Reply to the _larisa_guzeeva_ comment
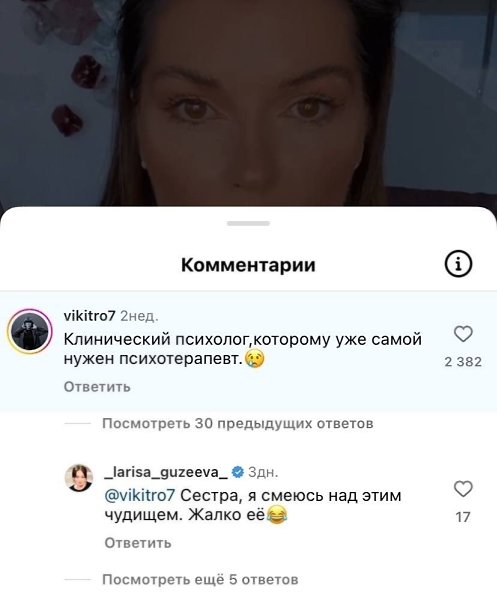 tap(138, 543)
